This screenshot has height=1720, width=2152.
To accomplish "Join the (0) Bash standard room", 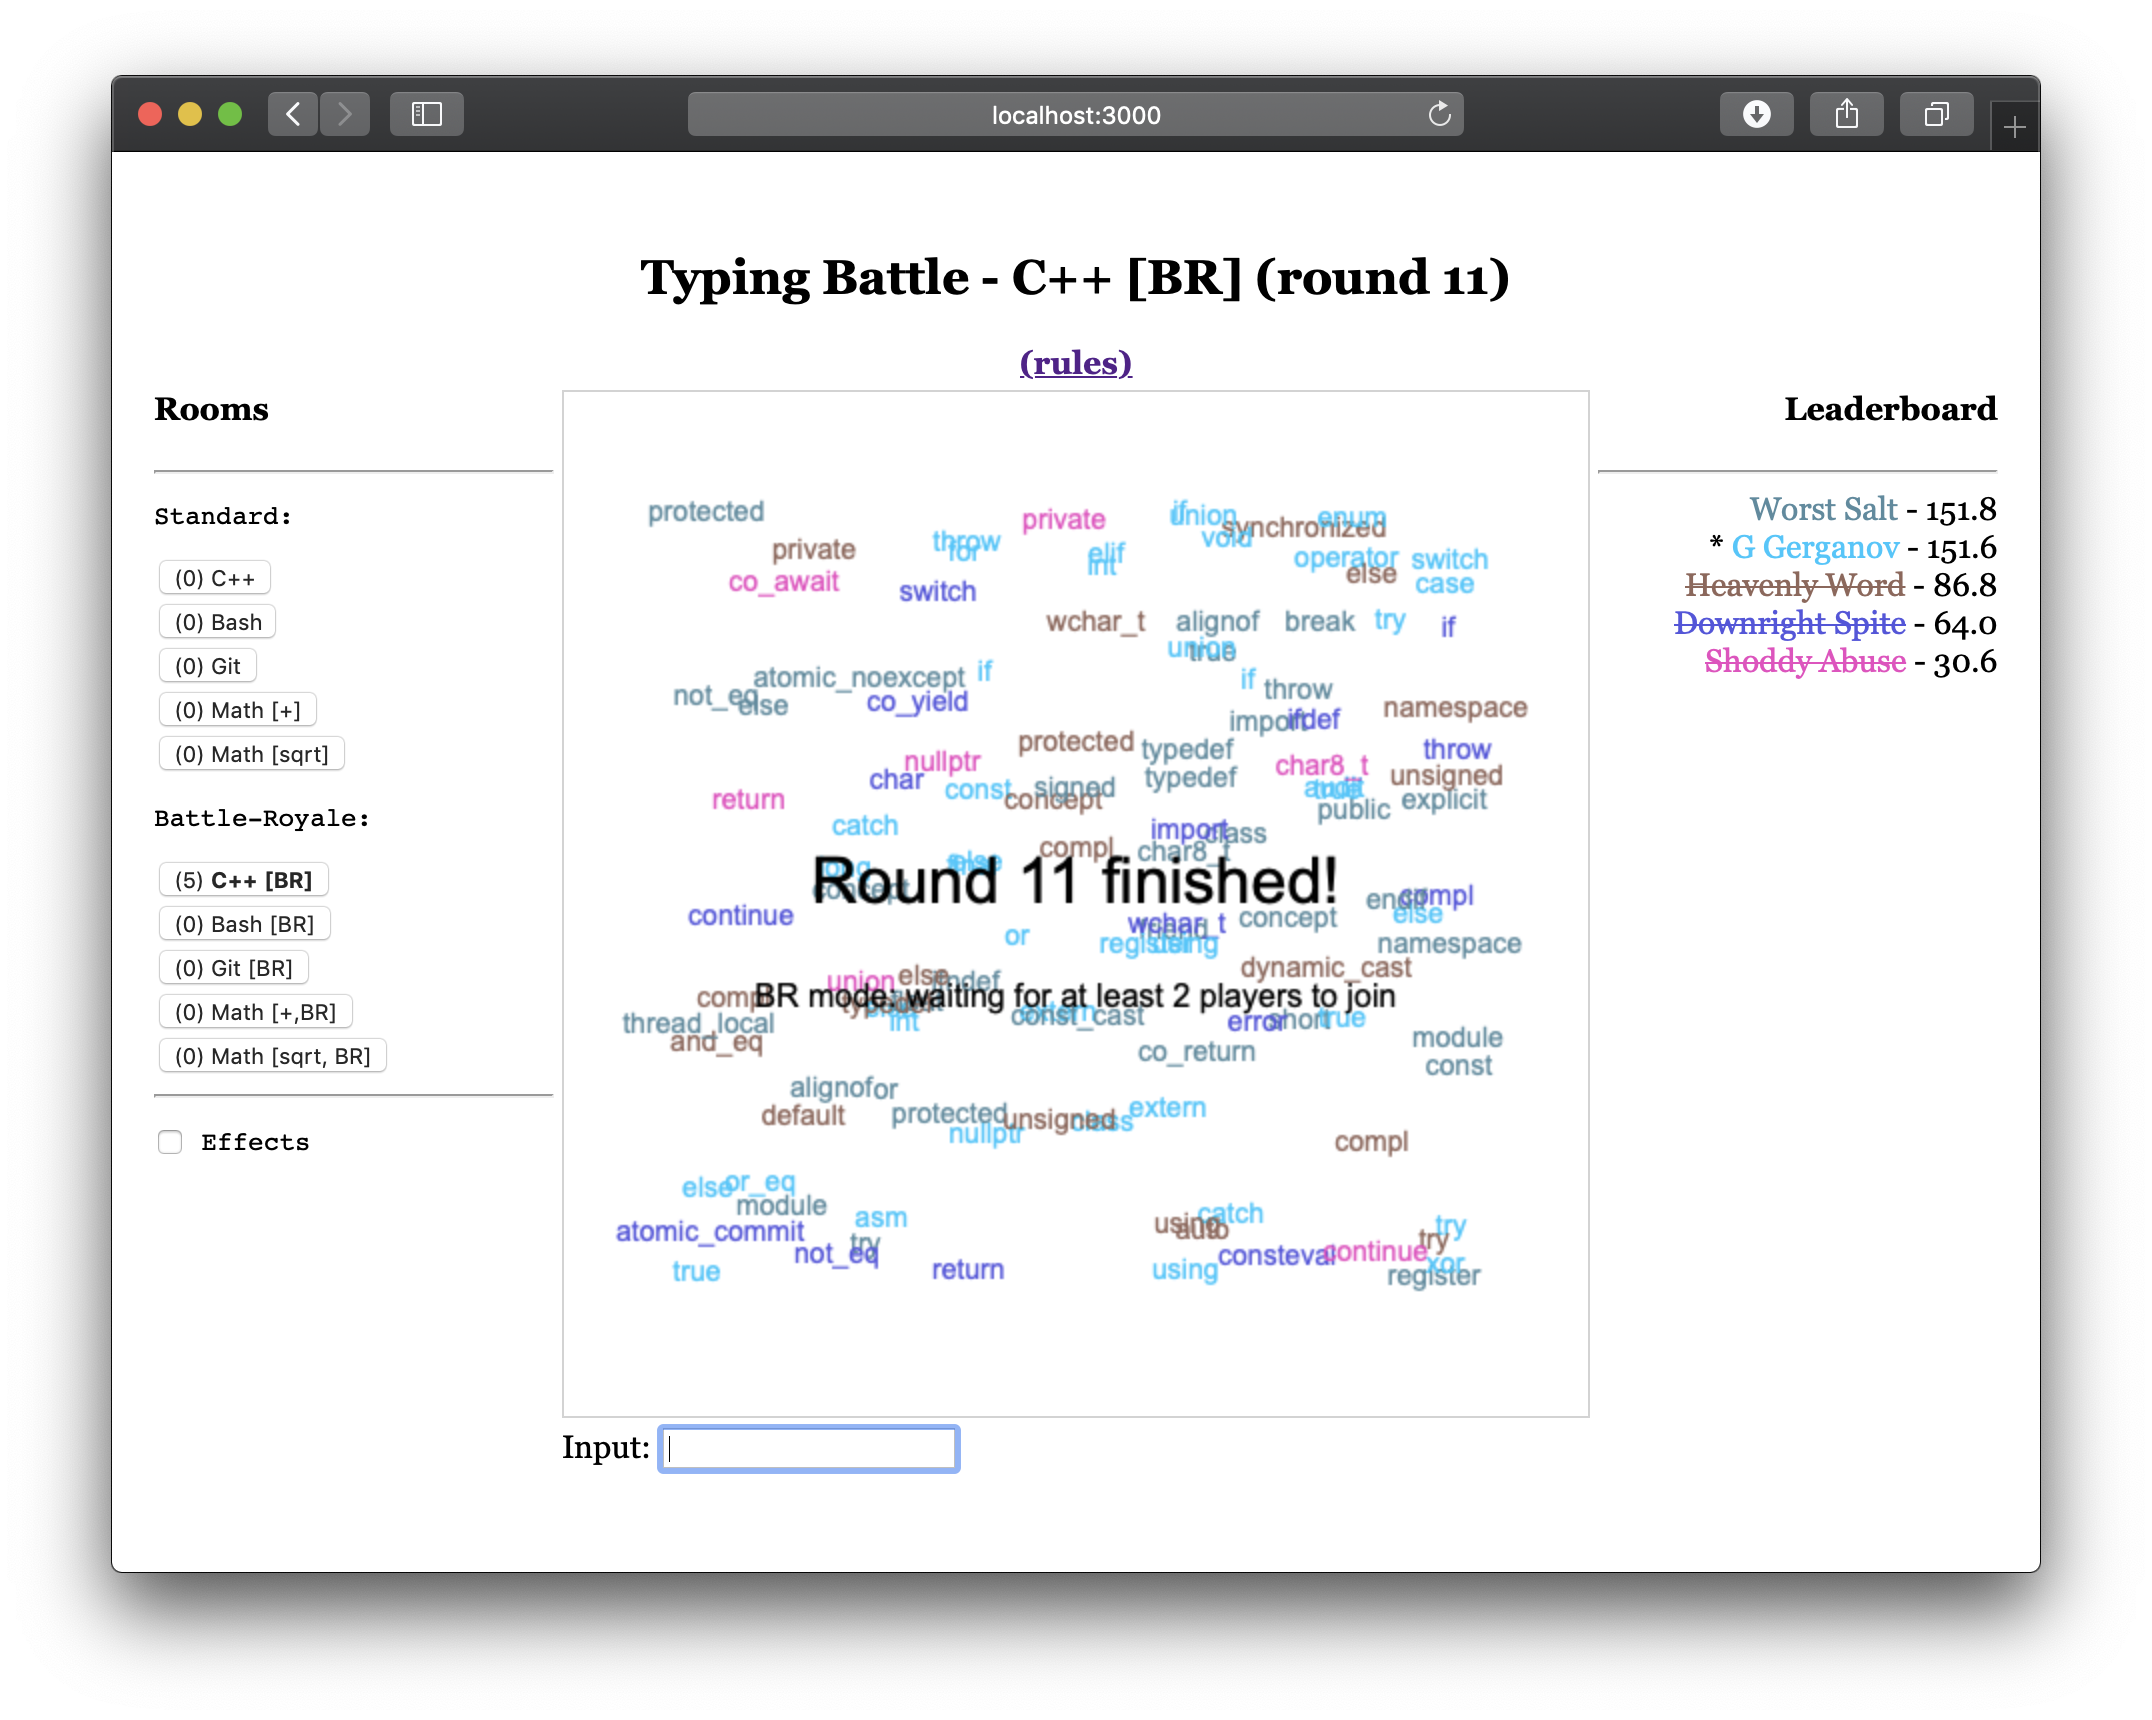I will pyautogui.click(x=218, y=622).
